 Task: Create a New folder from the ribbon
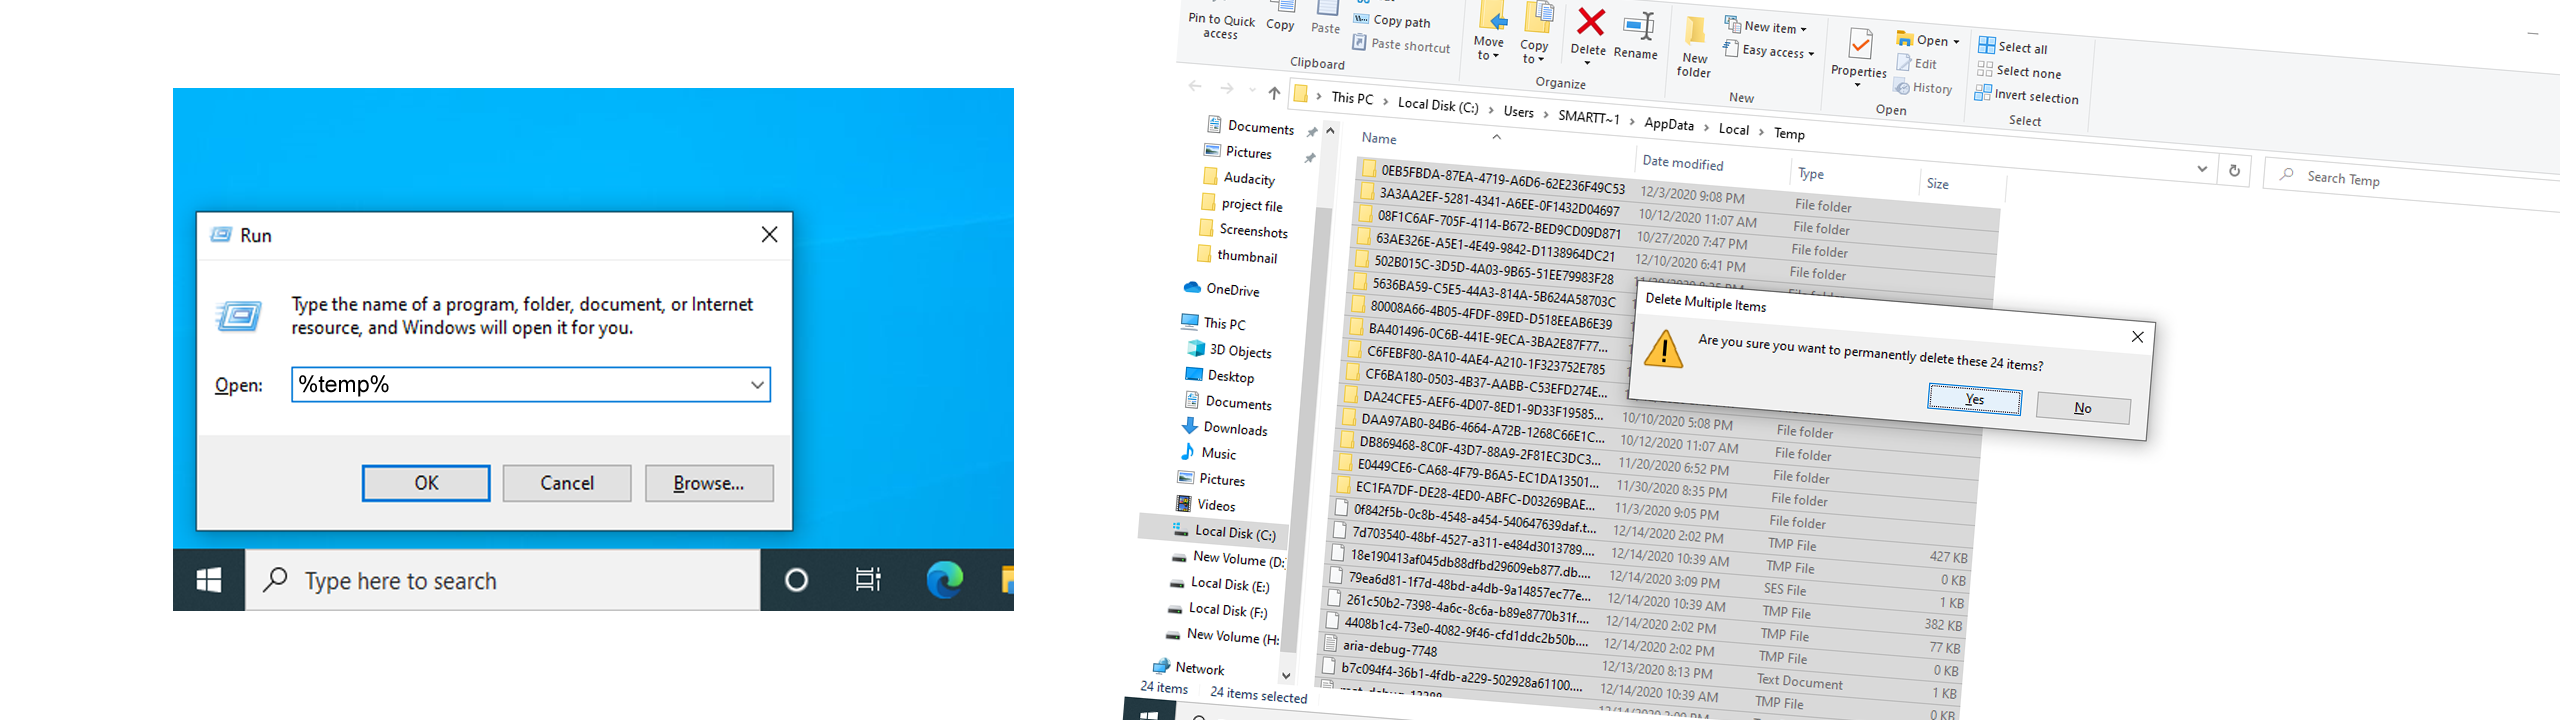coord(1694,47)
